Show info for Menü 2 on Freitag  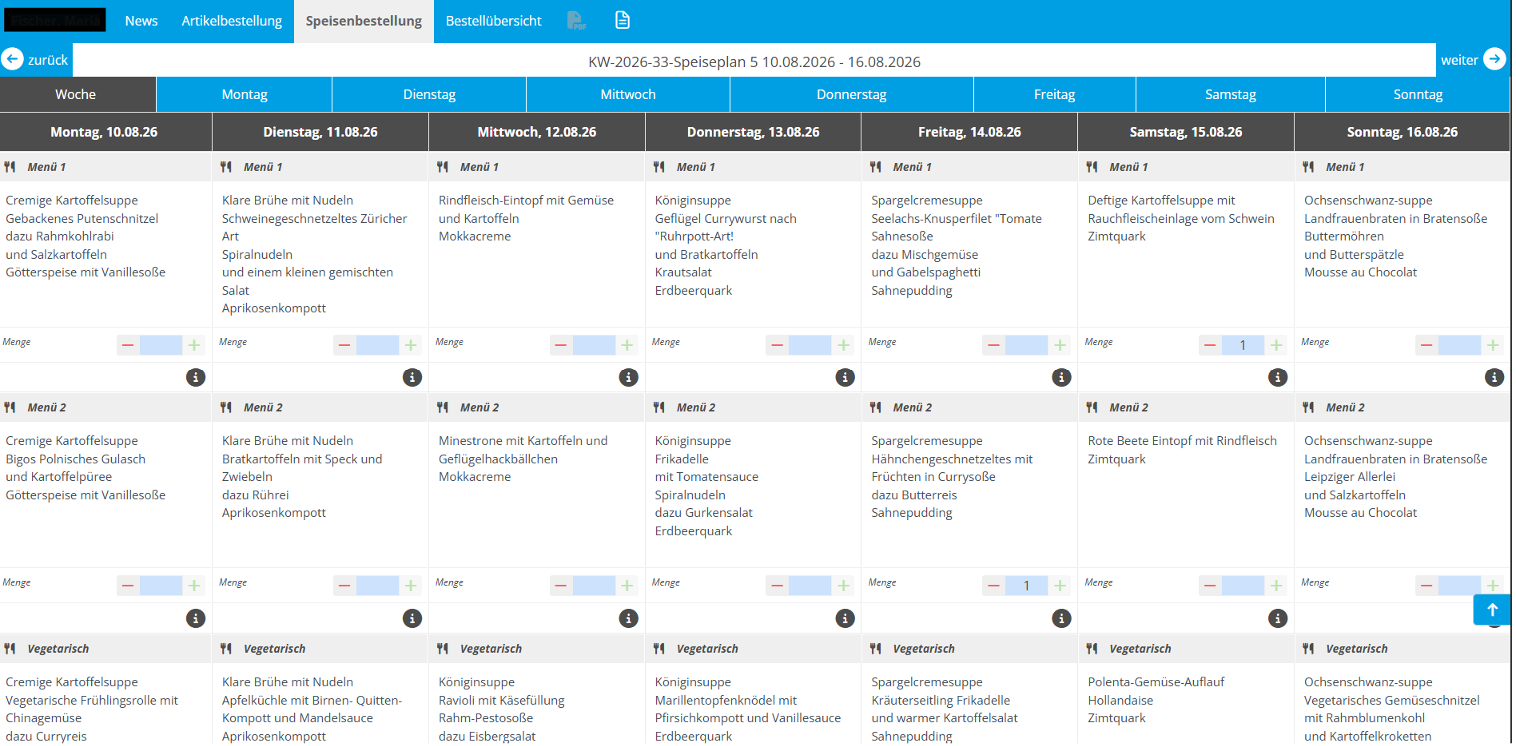click(1061, 618)
